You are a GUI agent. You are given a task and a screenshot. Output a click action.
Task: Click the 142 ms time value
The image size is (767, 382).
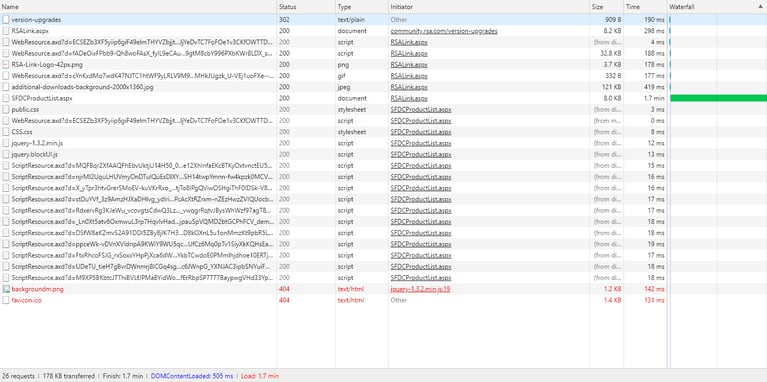654,289
